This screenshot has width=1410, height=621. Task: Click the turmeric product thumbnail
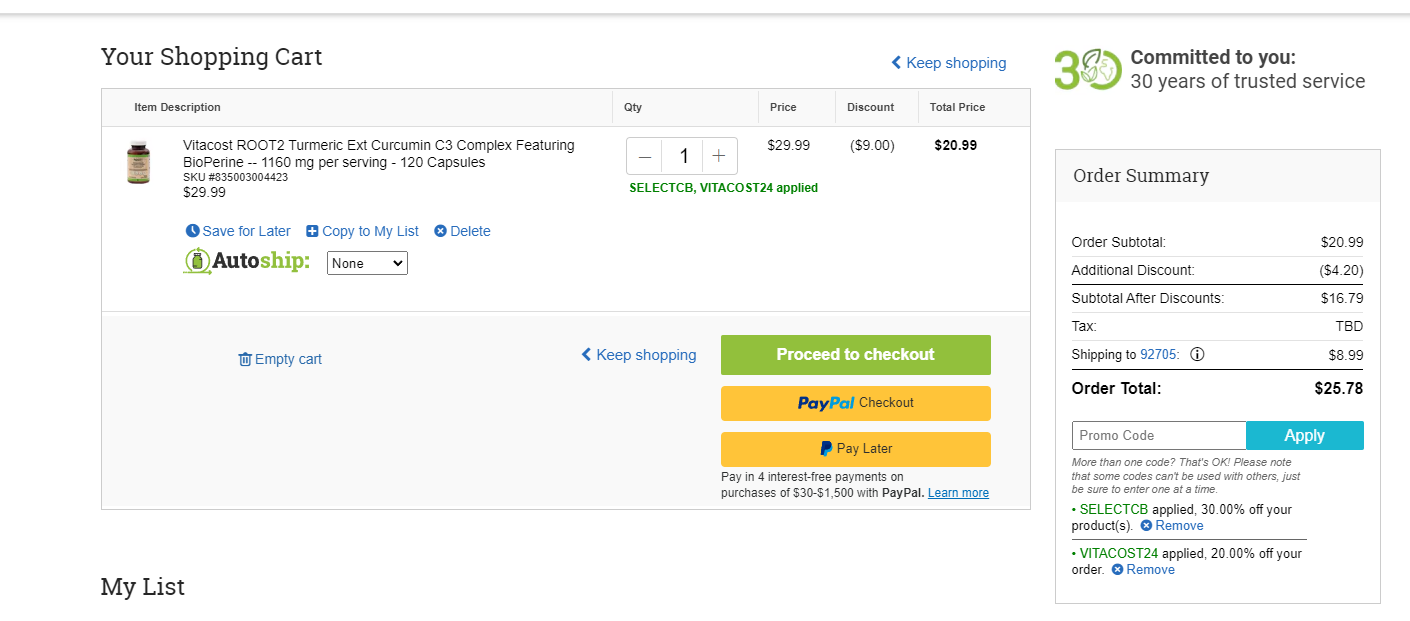point(138,162)
